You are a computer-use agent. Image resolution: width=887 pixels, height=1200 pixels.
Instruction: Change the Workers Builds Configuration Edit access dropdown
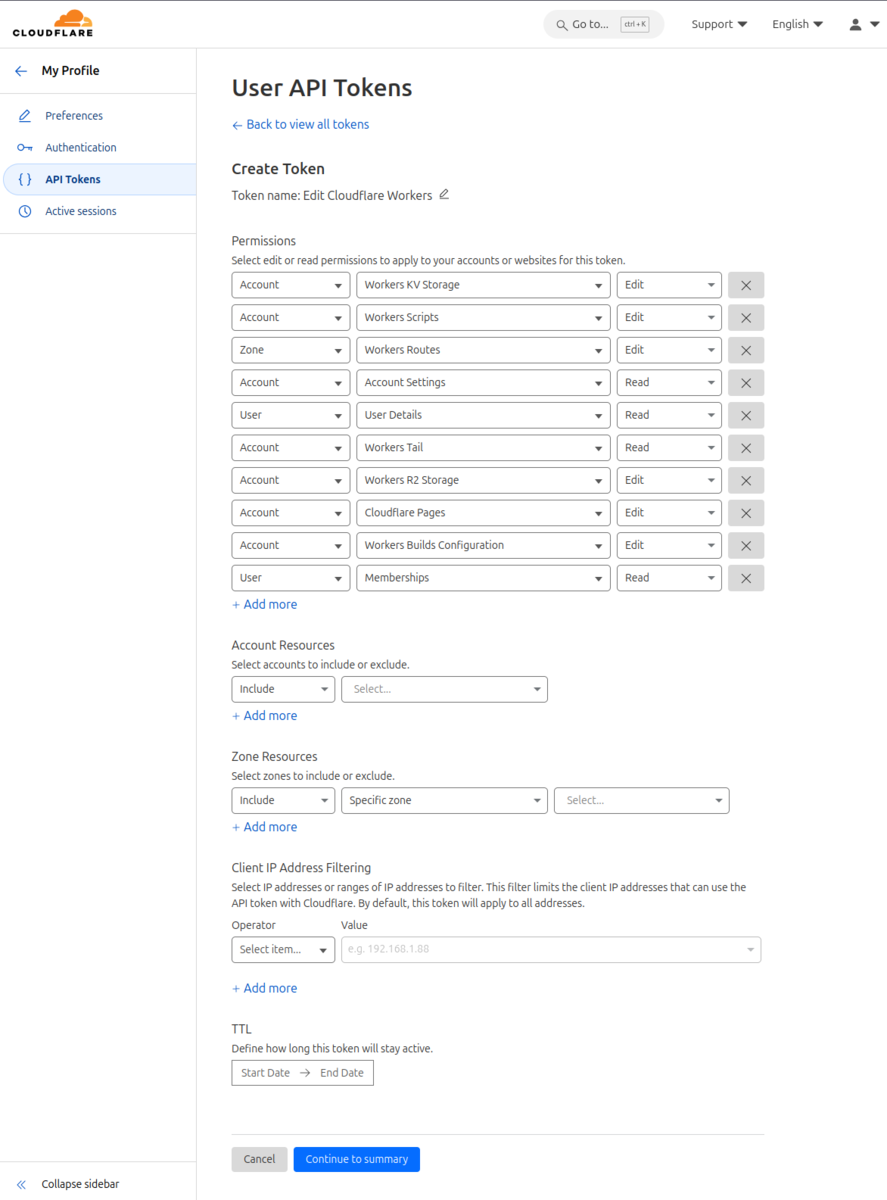tap(669, 545)
